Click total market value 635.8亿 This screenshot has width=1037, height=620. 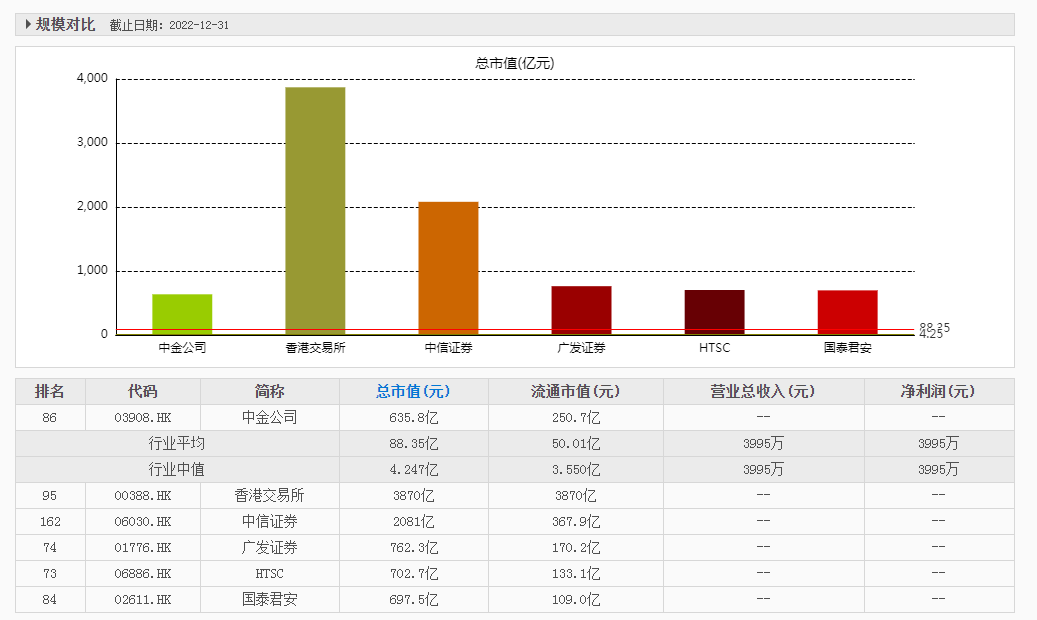[413, 418]
